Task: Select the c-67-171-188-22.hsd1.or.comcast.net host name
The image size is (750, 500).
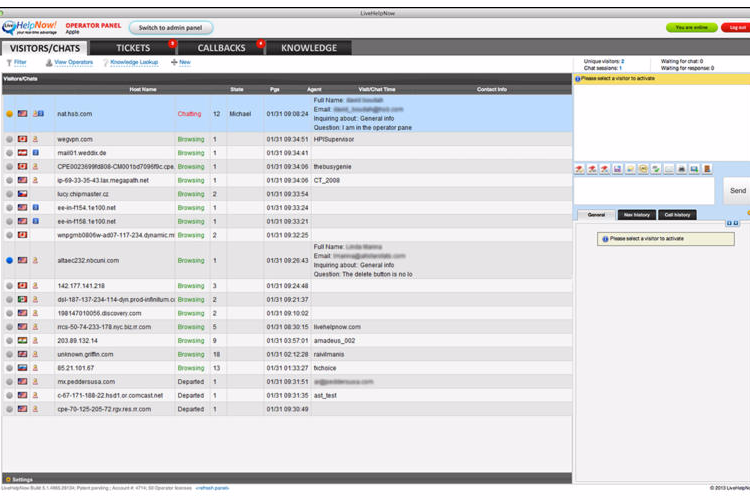Action: pos(110,395)
